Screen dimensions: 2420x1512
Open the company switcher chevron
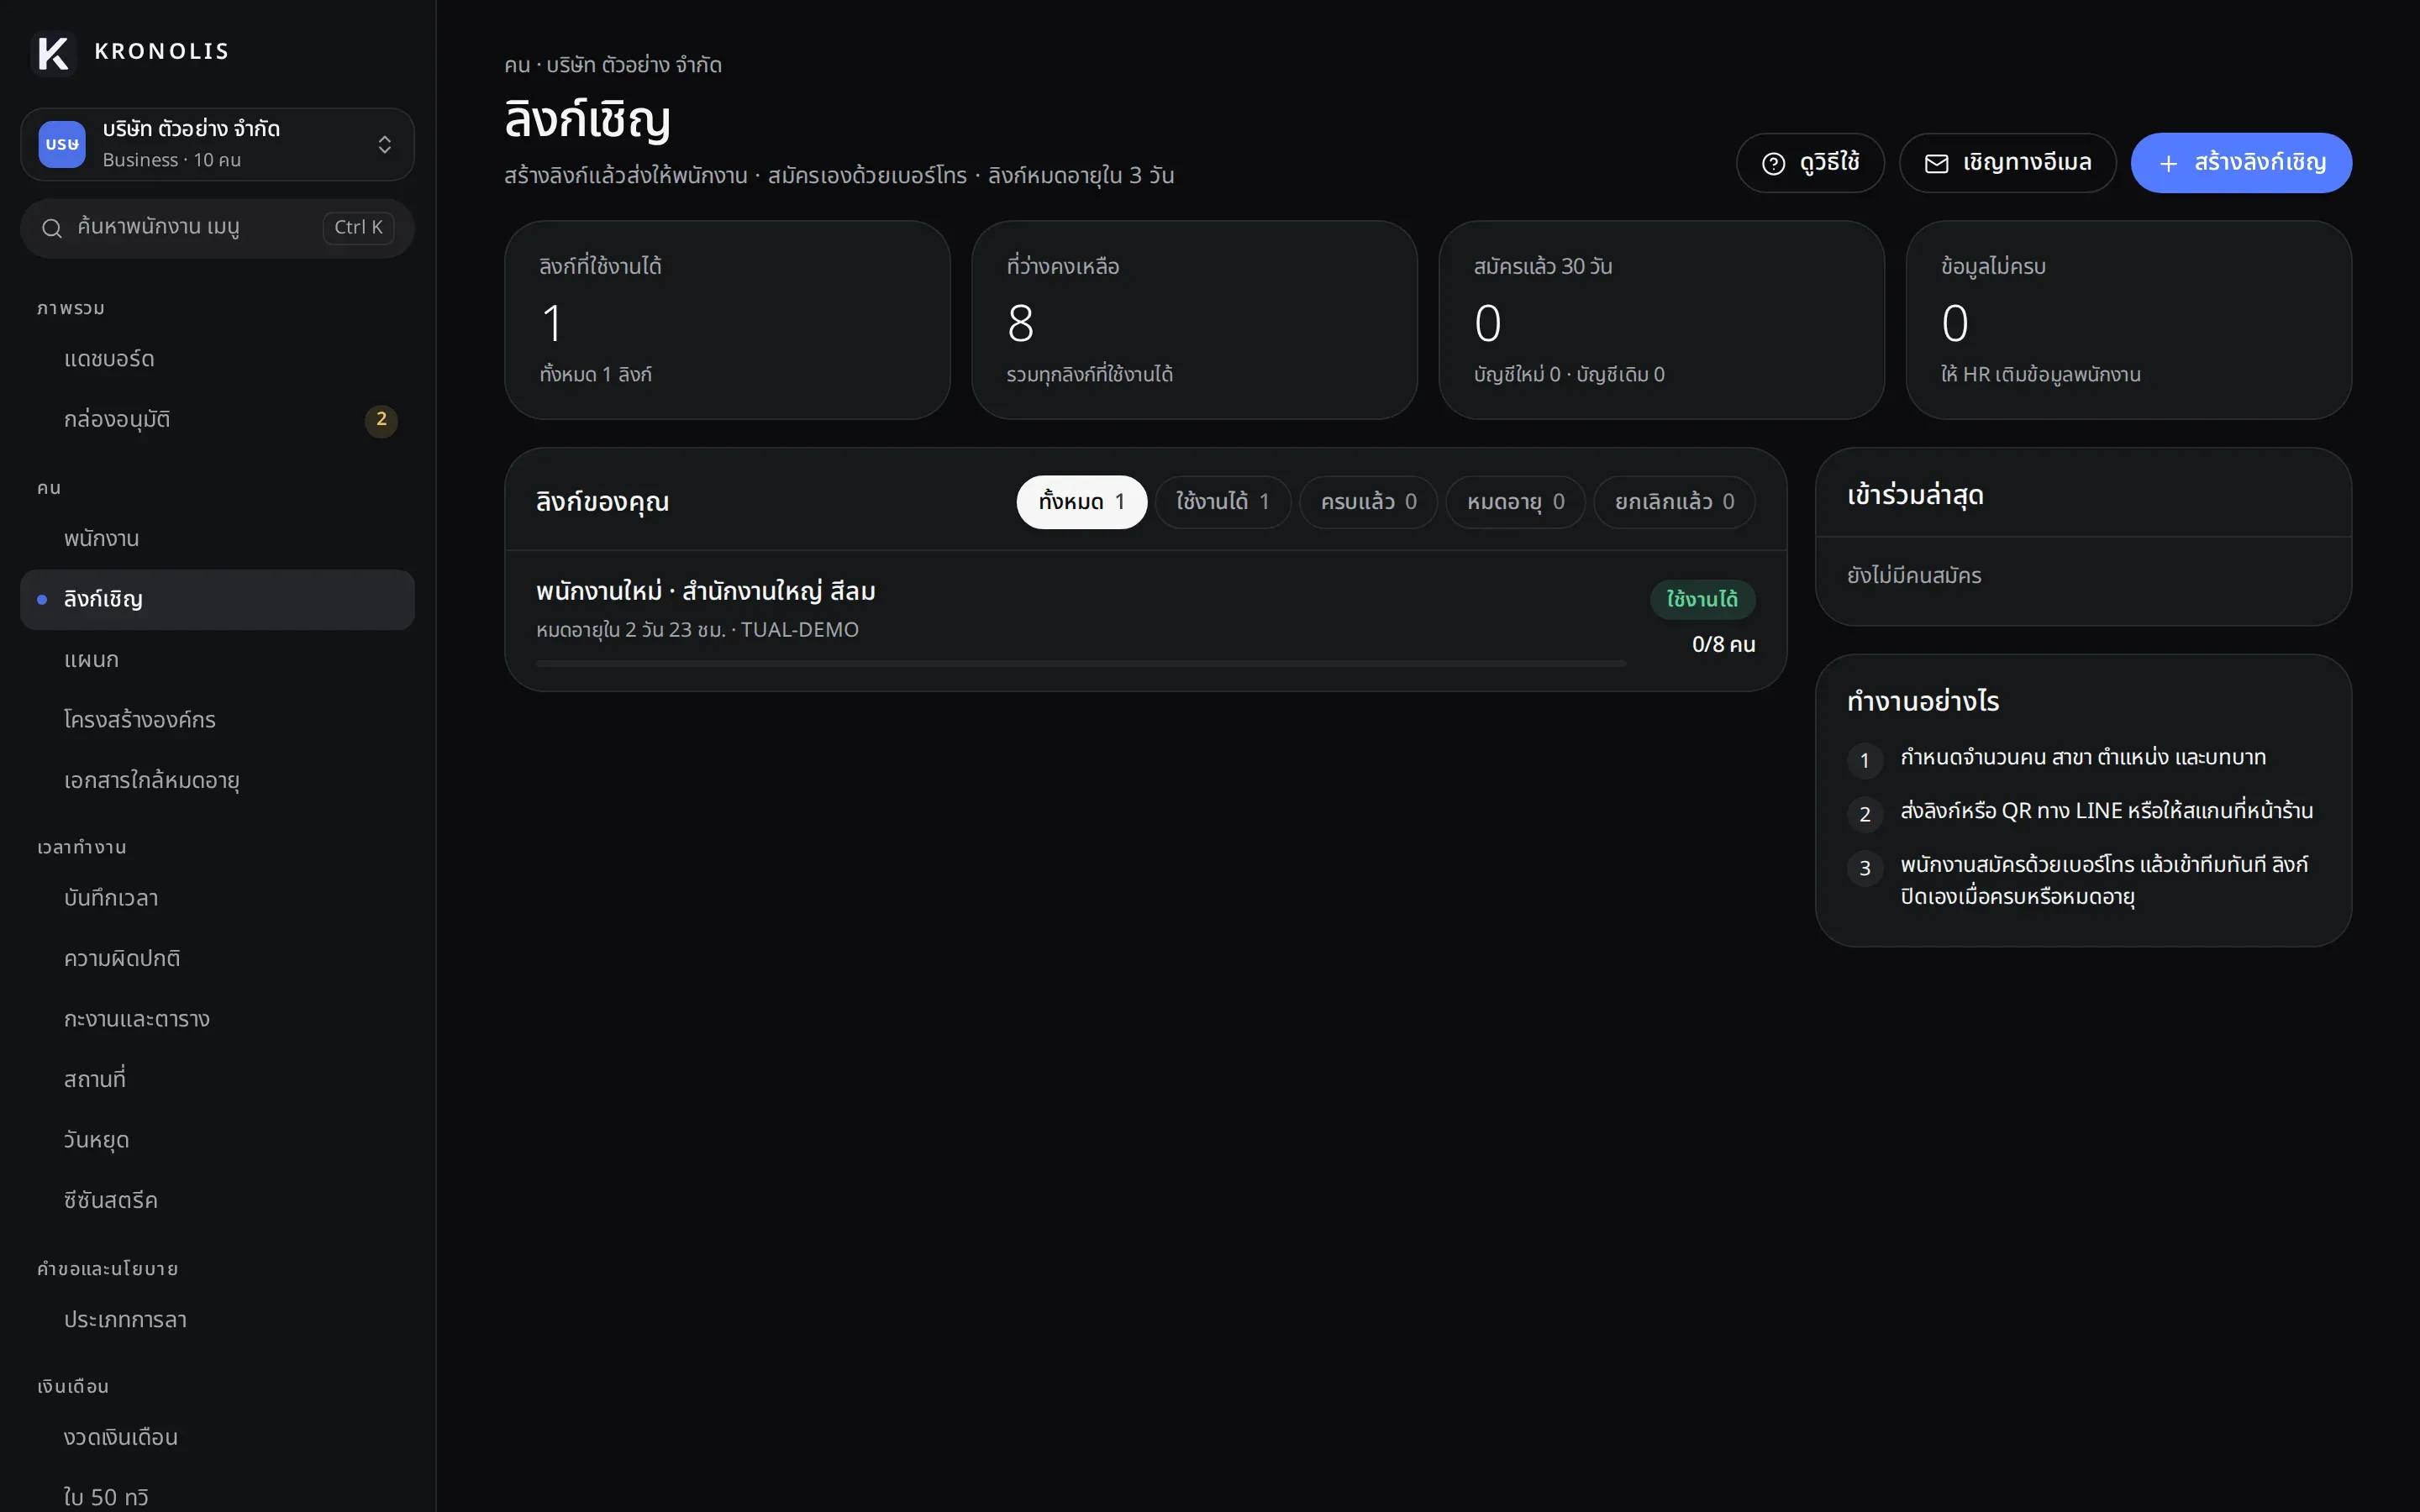coord(385,144)
